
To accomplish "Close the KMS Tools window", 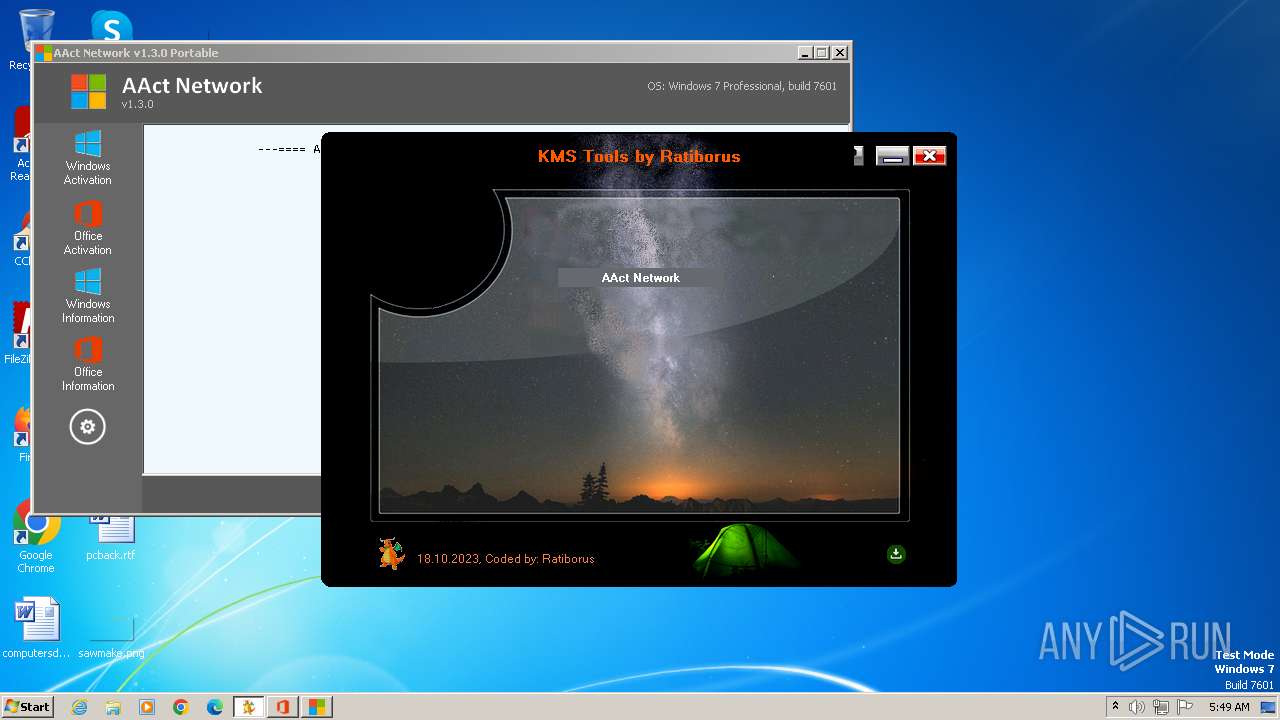I will (929, 155).
